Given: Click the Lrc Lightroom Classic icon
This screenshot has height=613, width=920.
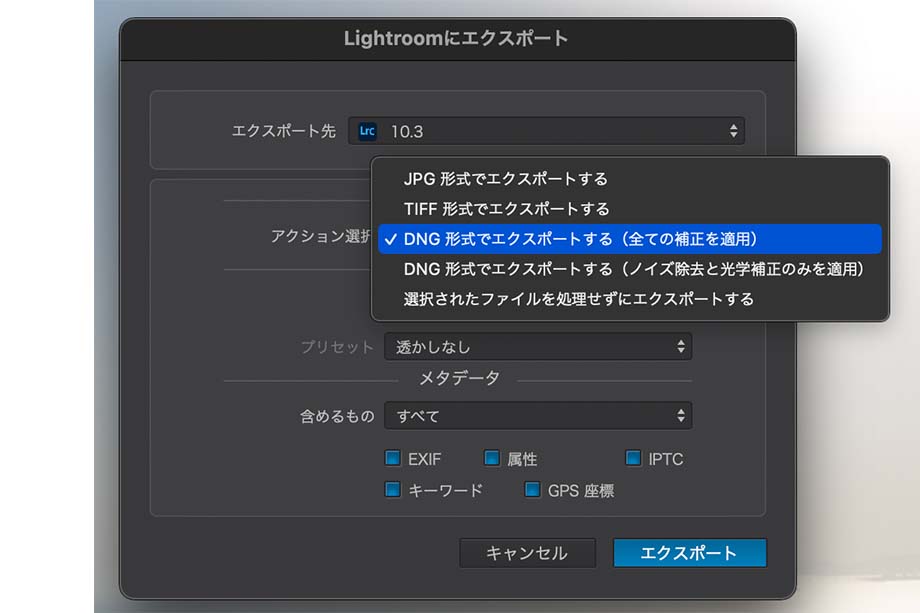Looking at the screenshot, I should tap(367, 131).
